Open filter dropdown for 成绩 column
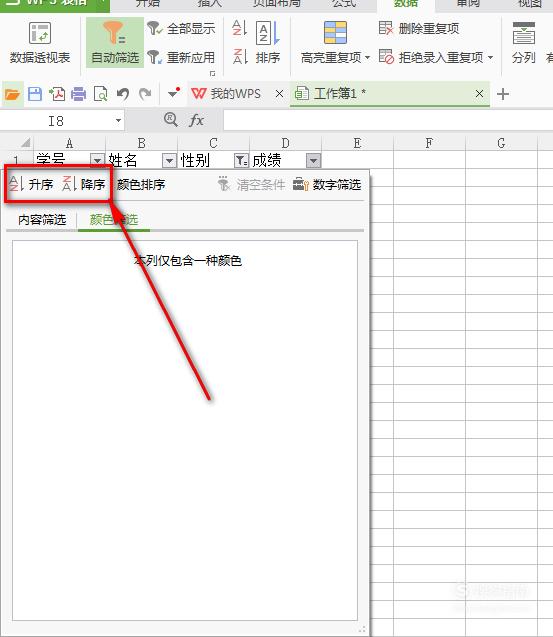553x637 pixels. [x=313, y=161]
